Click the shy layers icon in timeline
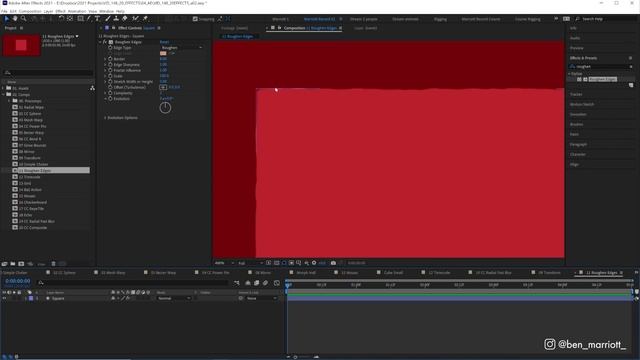Image resolution: width=640 pixels, height=360 pixels. 248,283
